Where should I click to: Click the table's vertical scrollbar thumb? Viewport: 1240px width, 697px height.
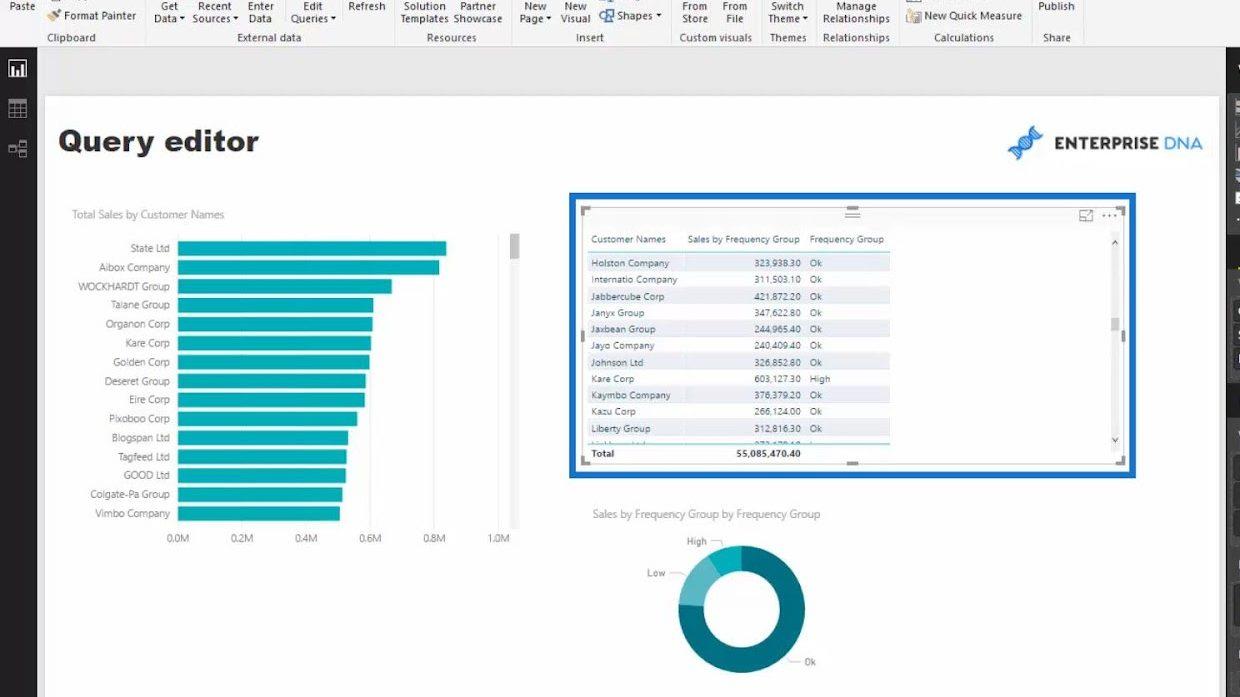click(x=1116, y=325)
